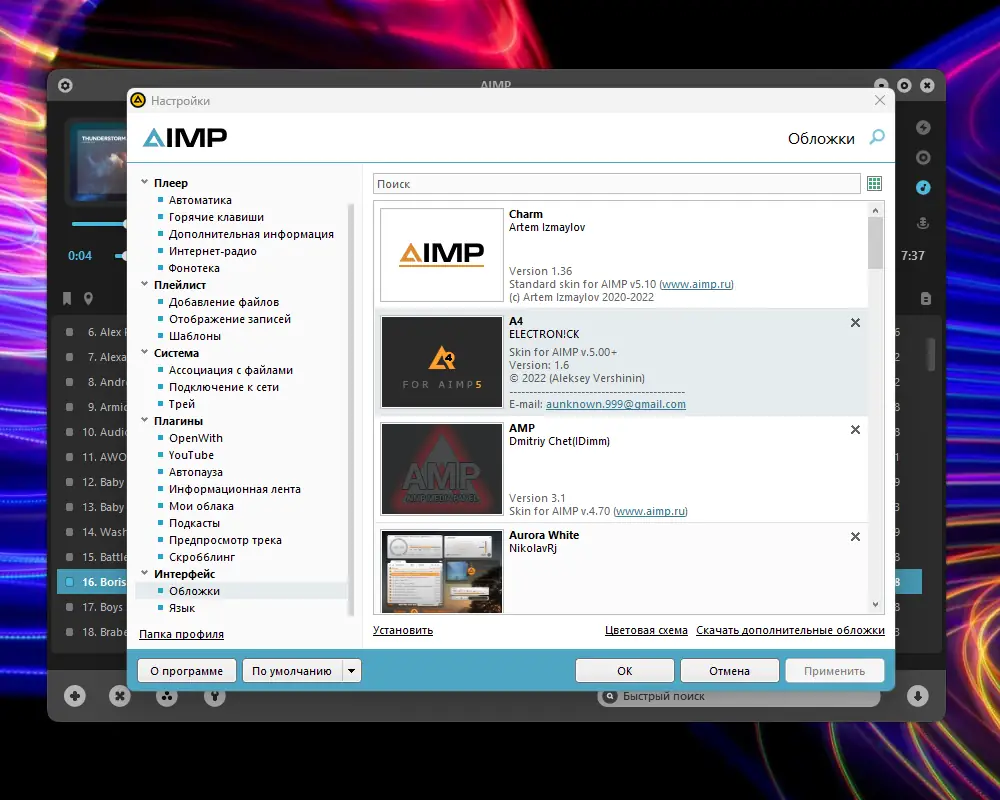Viewport: 1000px width, 800px height.
Task: Click the down-arrow icon at player bottom right
Action: pyautogui.click(x=918, y=696)
